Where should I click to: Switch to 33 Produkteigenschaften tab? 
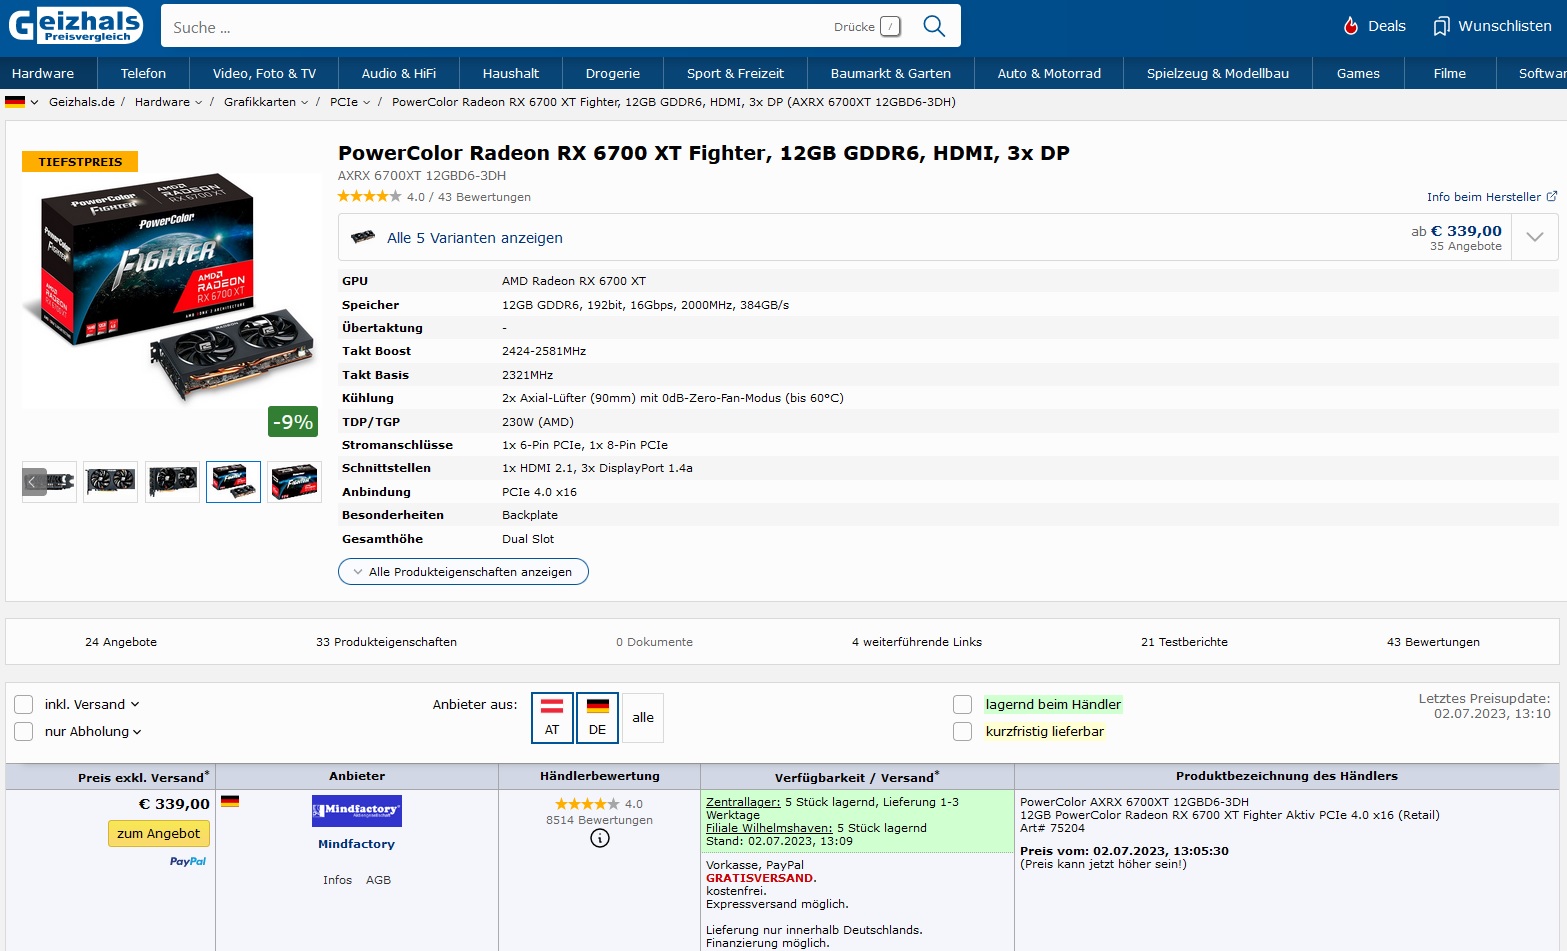click(x=386, y=642)
